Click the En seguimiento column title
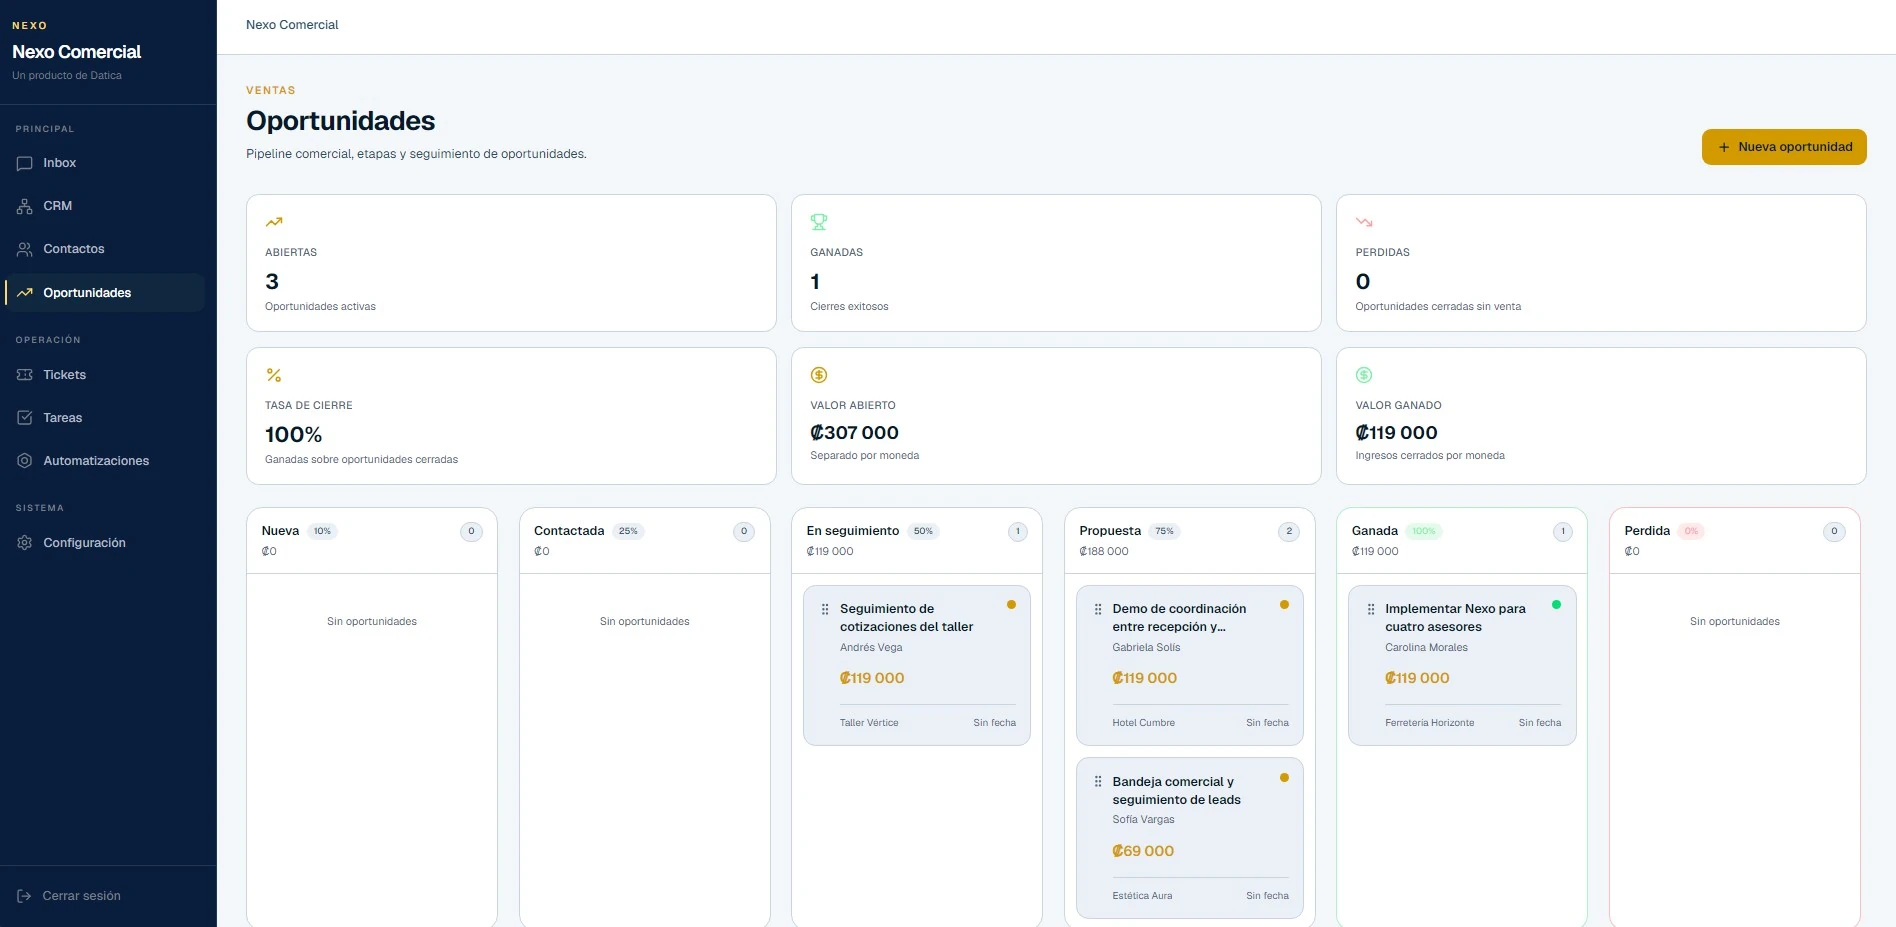Screen dimensions: 1896x927 click(x=853, y=531)
